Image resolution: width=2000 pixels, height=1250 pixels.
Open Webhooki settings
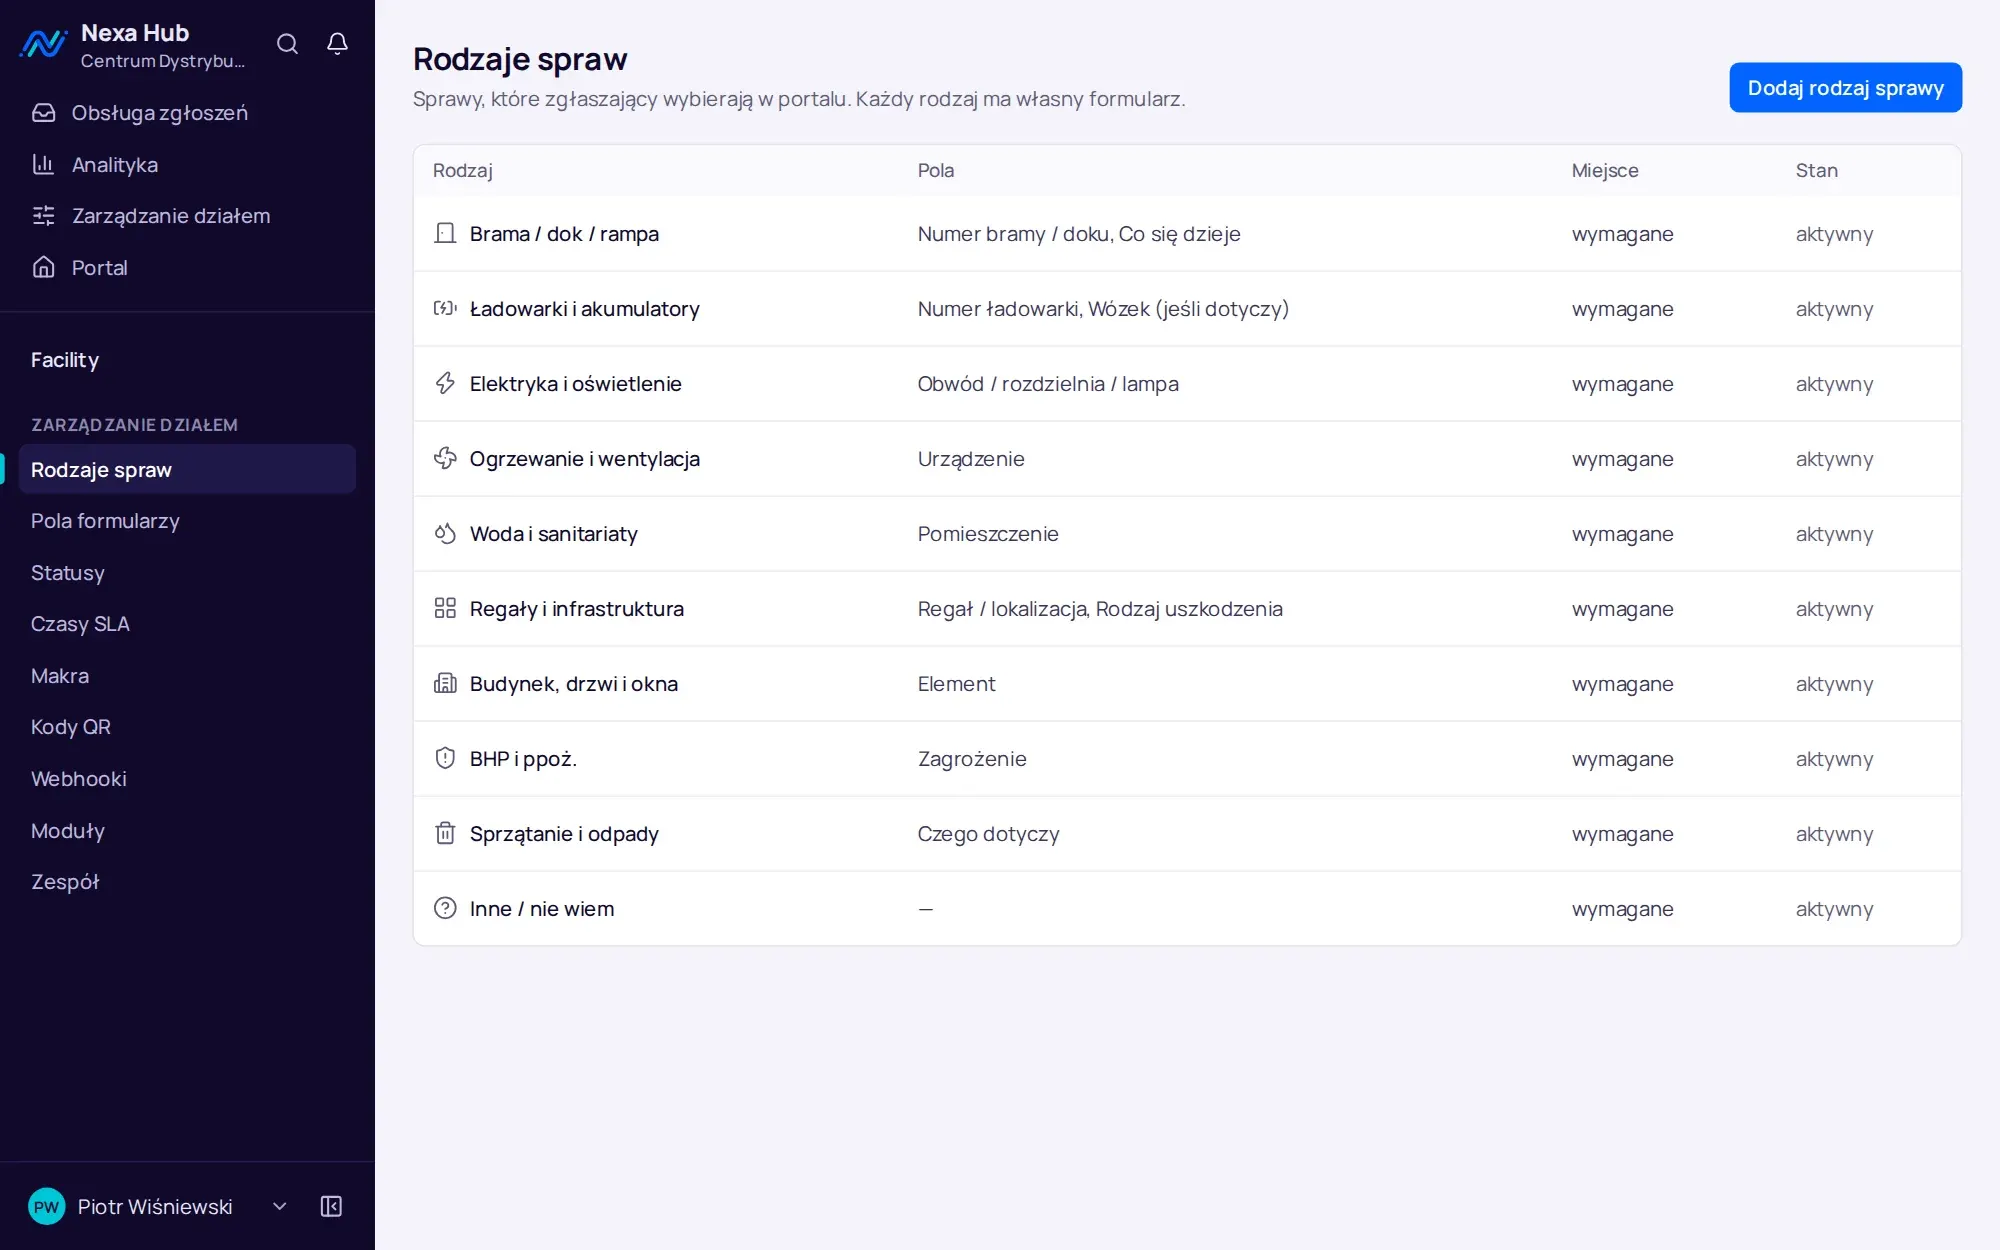[188, 779]
